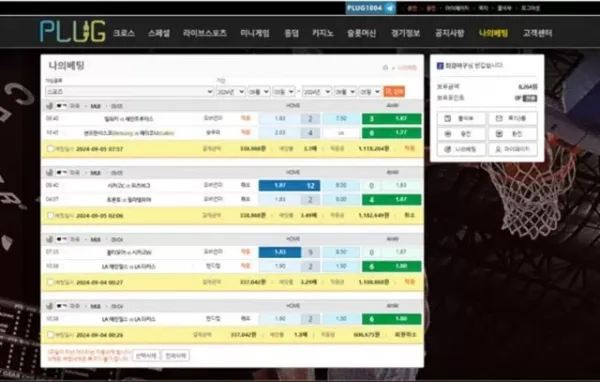Click the 선택삭제 button below the bet list
The height and width of the screenshot is (382, 600).
click(x=146, y=356)
